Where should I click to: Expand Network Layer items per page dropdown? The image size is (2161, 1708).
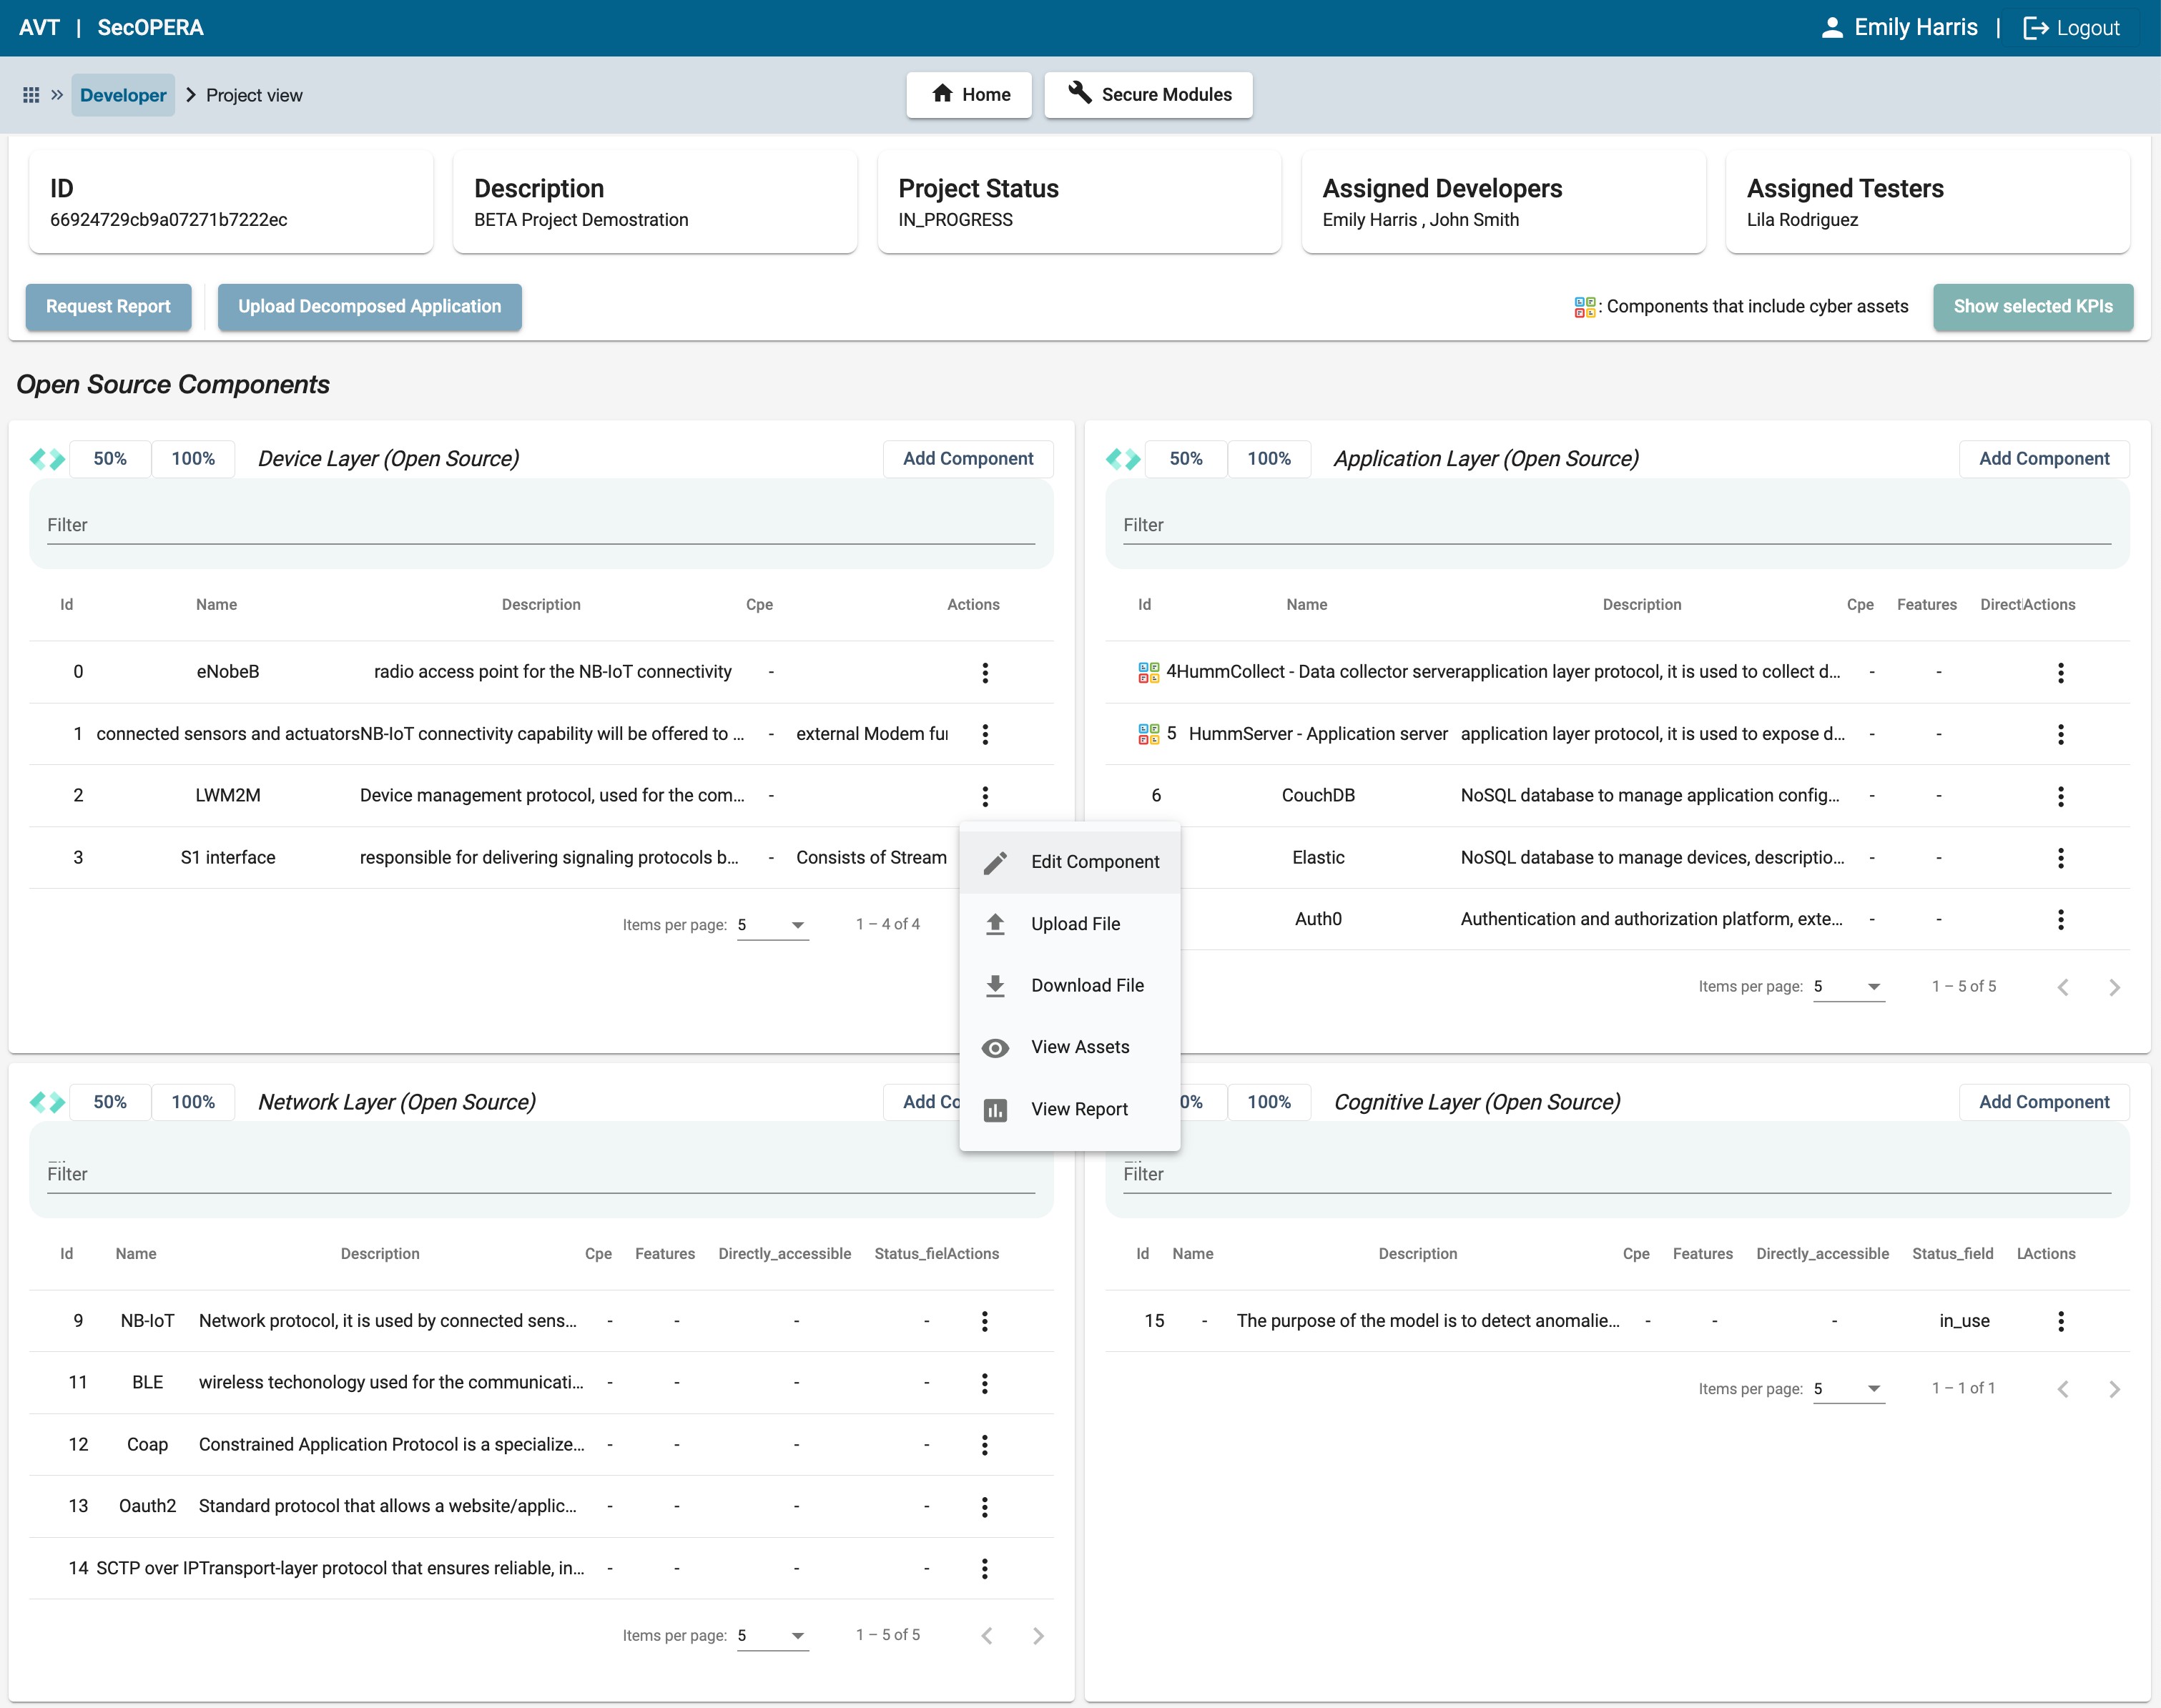(x=772, y=1635)
